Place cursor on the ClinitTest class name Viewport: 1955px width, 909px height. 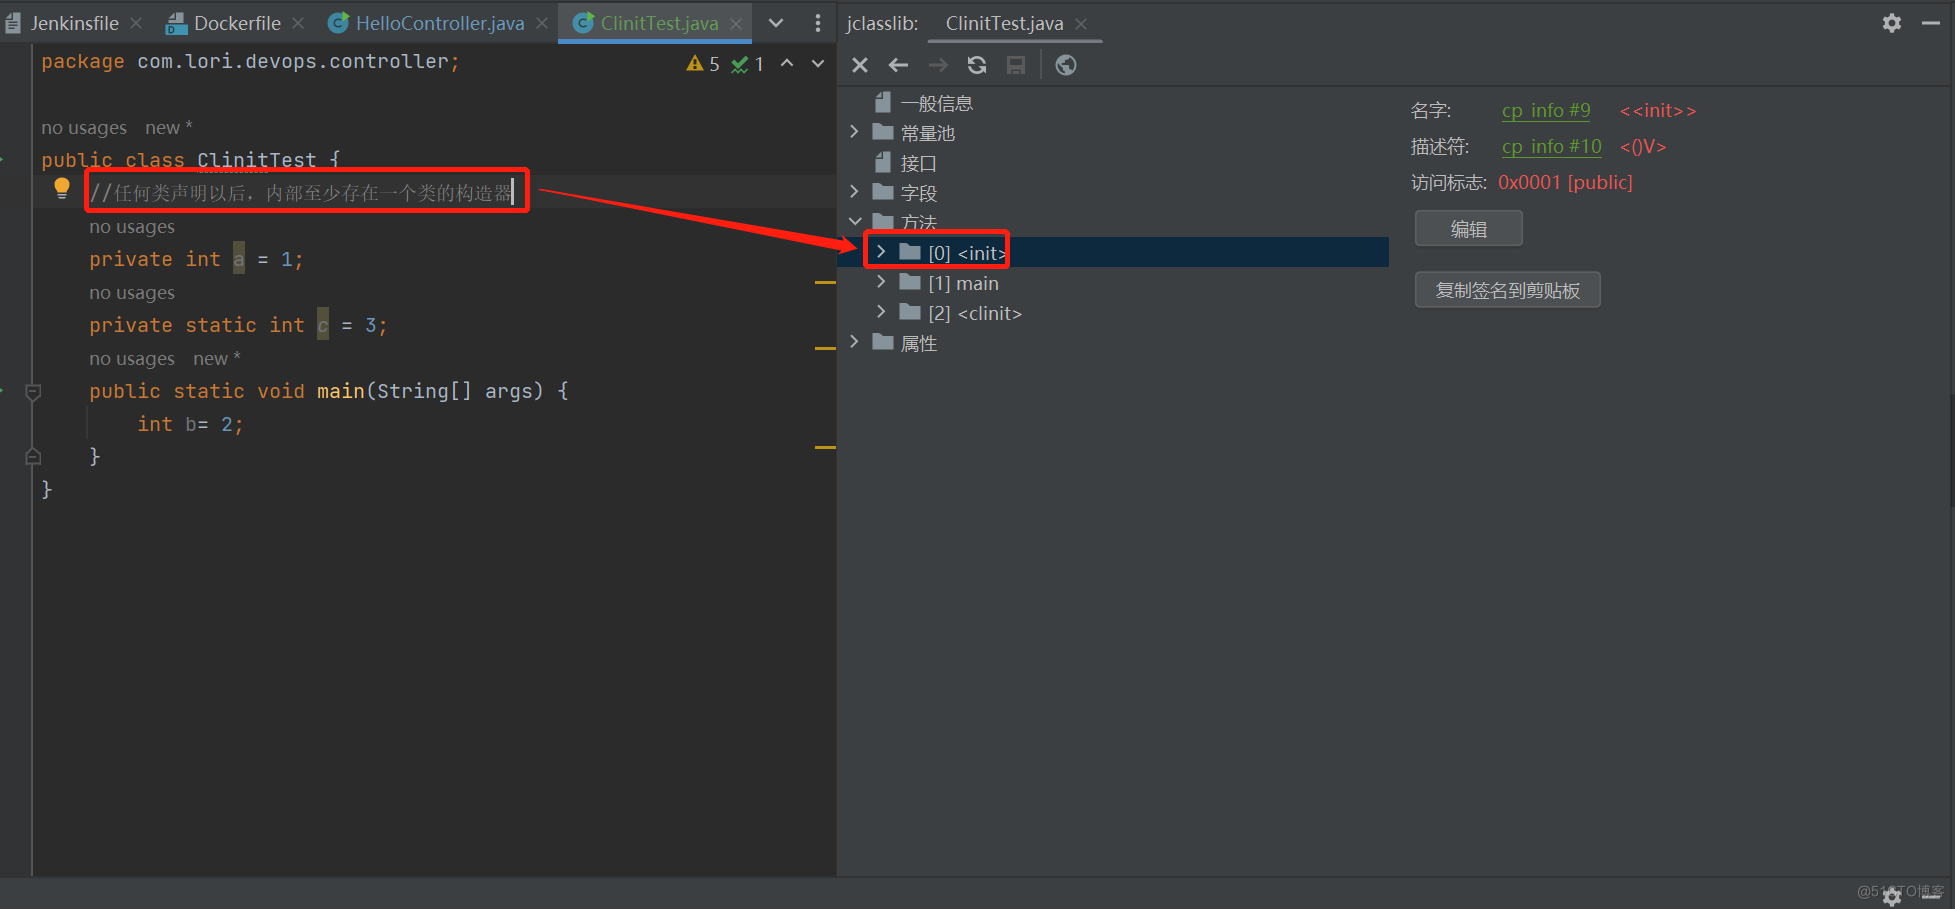pos(257,160)
